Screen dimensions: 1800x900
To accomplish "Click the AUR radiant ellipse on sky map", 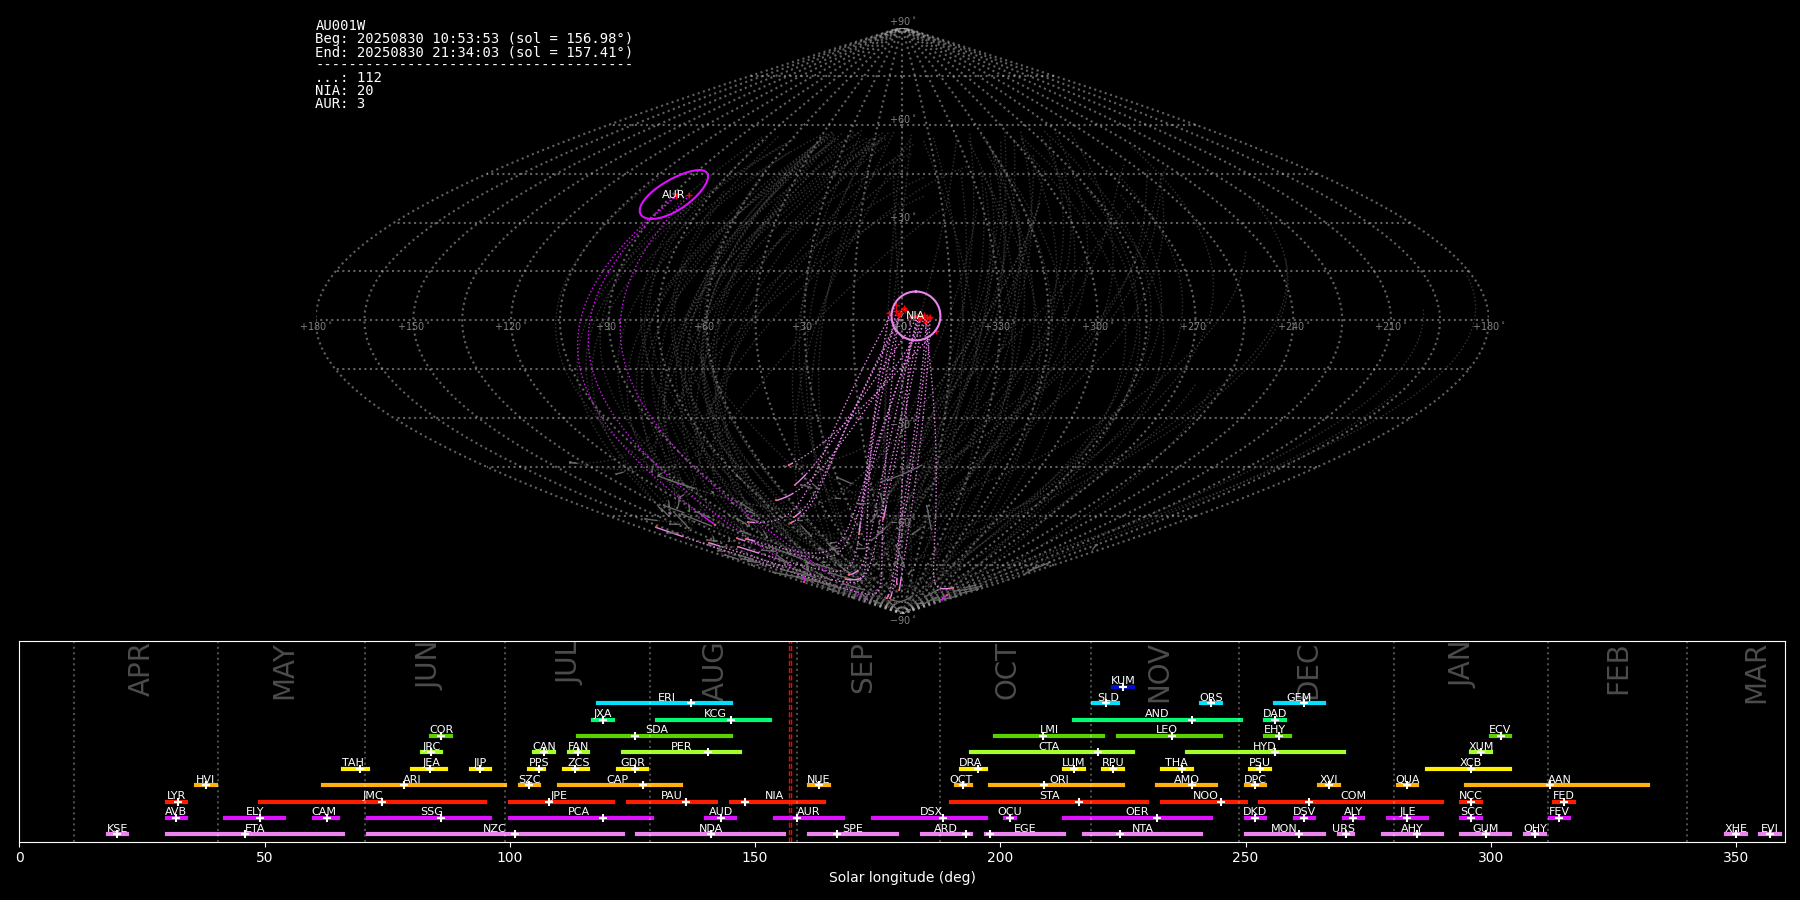I will (674, 195).
